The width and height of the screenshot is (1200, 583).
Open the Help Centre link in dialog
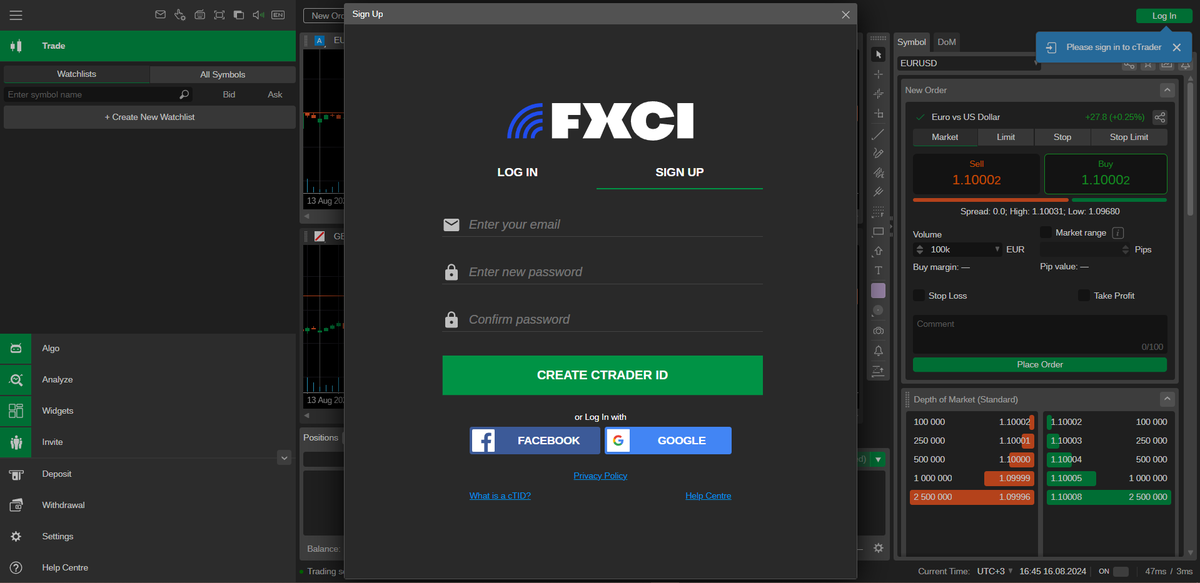[708, 495]
